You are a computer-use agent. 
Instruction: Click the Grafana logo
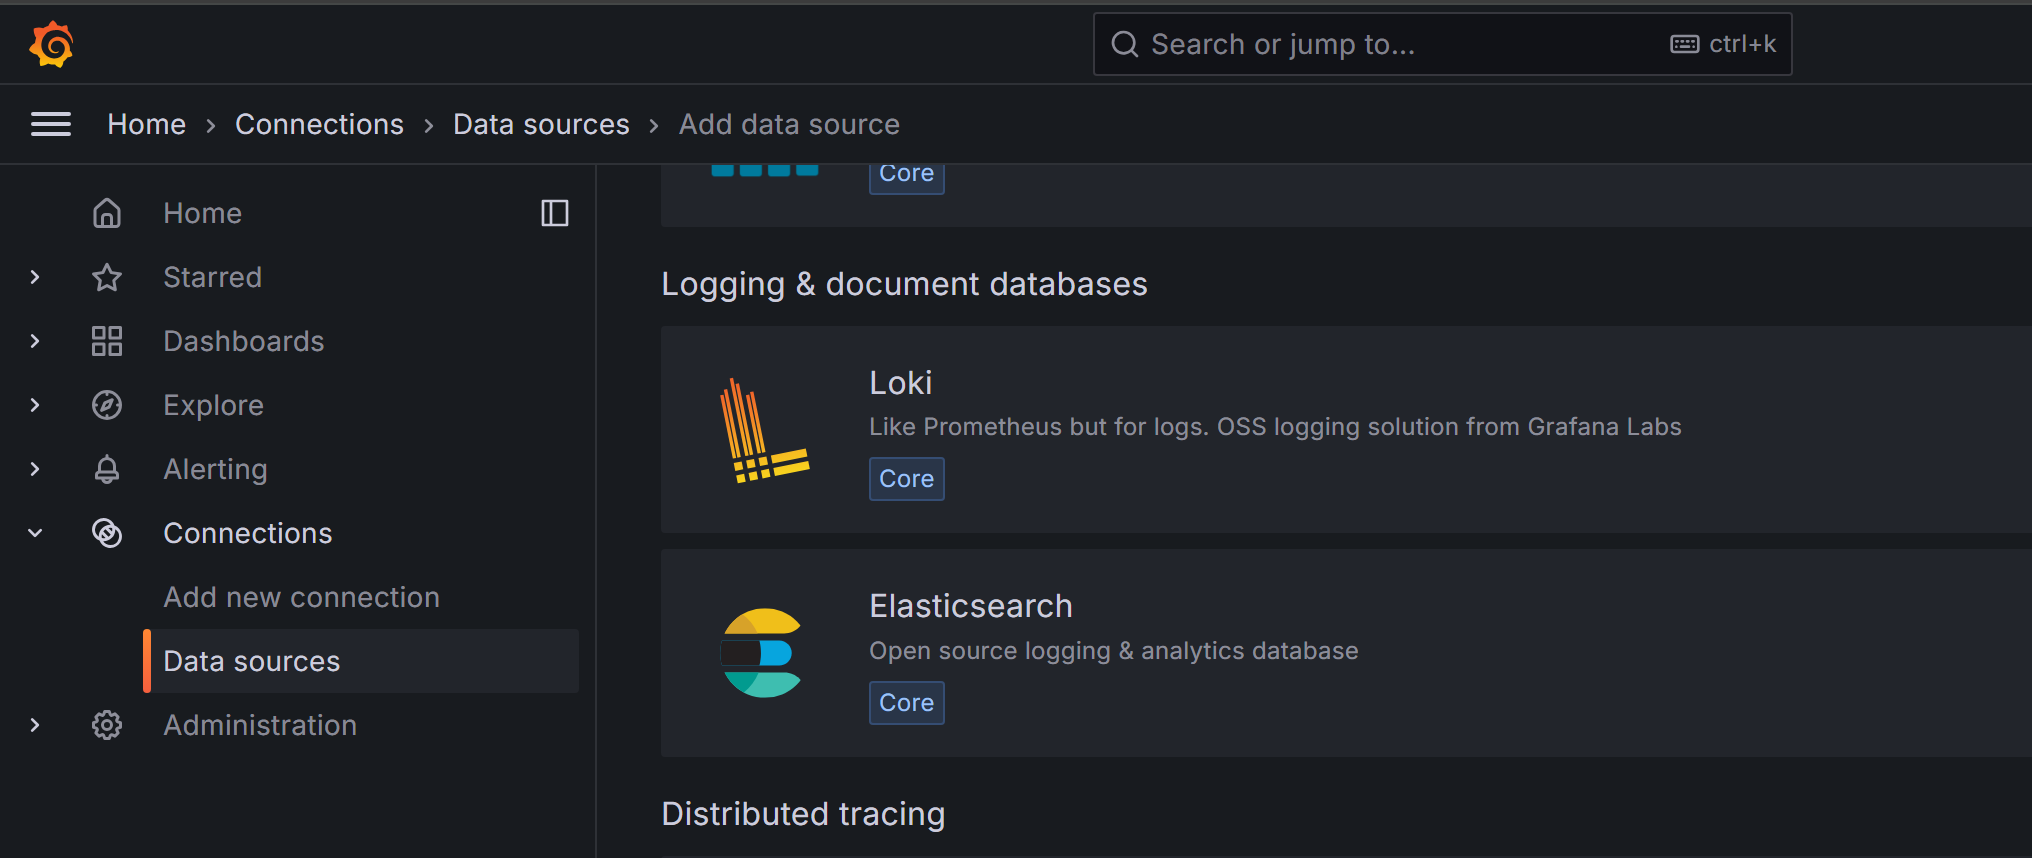(51, 45)
